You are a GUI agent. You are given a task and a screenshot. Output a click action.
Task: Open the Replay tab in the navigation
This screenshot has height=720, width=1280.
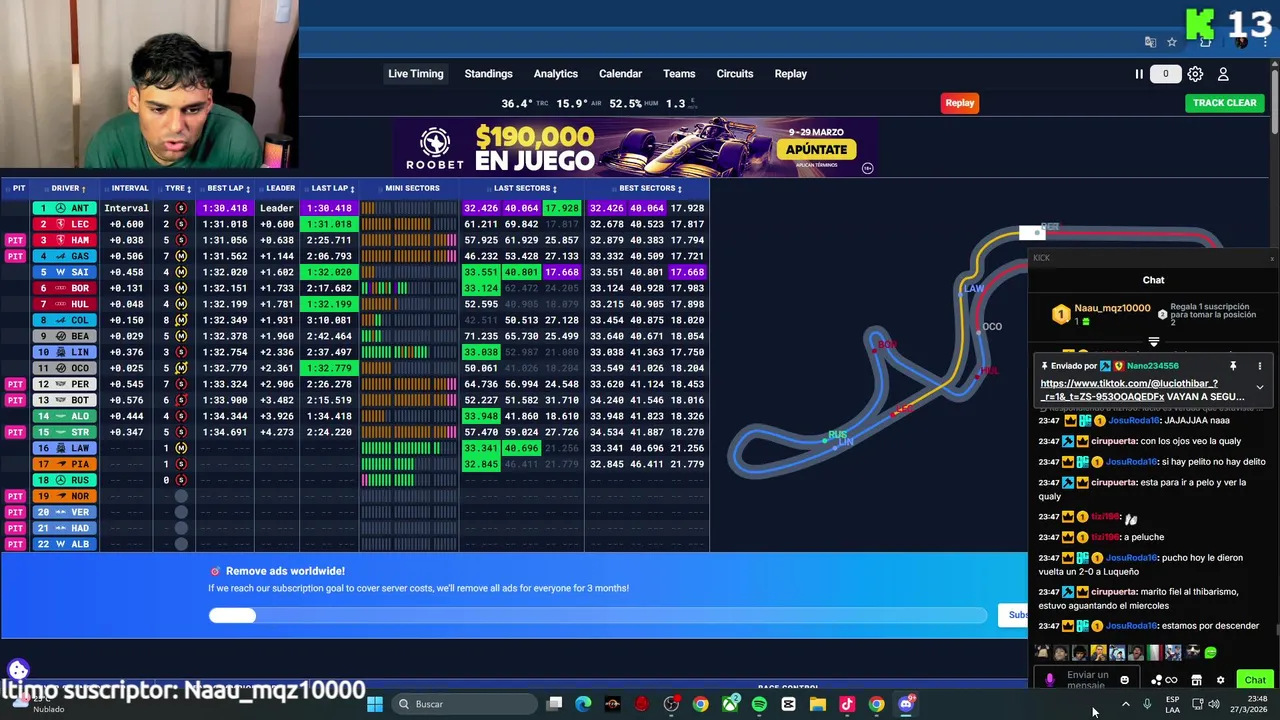pos(790,74)
